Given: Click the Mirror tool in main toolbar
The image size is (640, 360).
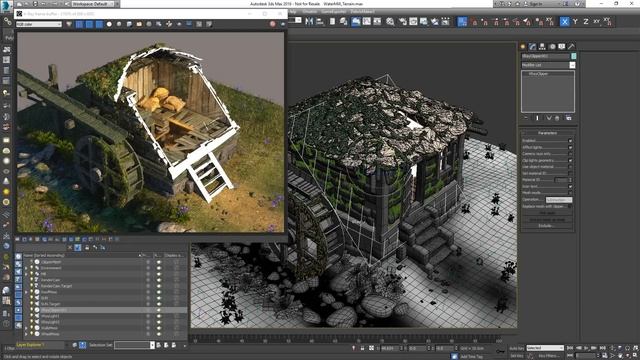Looking at the screenshot, I should point(309,21).
